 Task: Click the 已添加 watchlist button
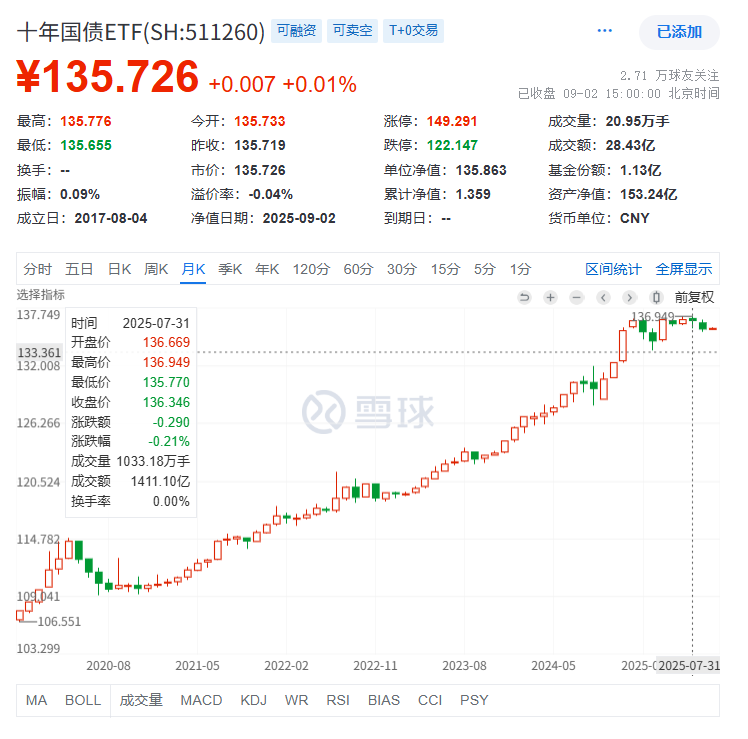point(679,32)
